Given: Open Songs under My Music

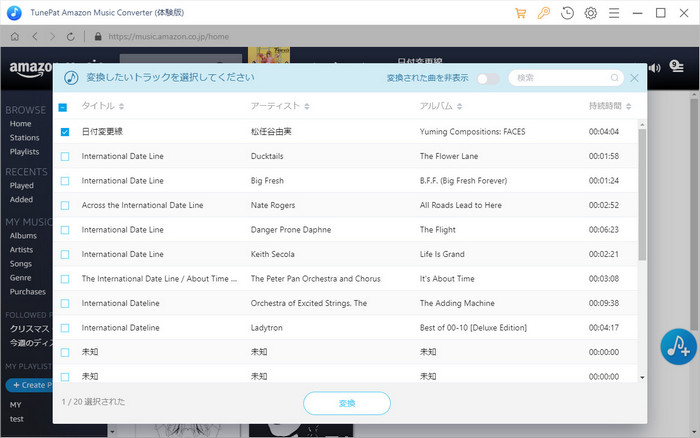Looking at the screenshot, I should tap(21, 264).
